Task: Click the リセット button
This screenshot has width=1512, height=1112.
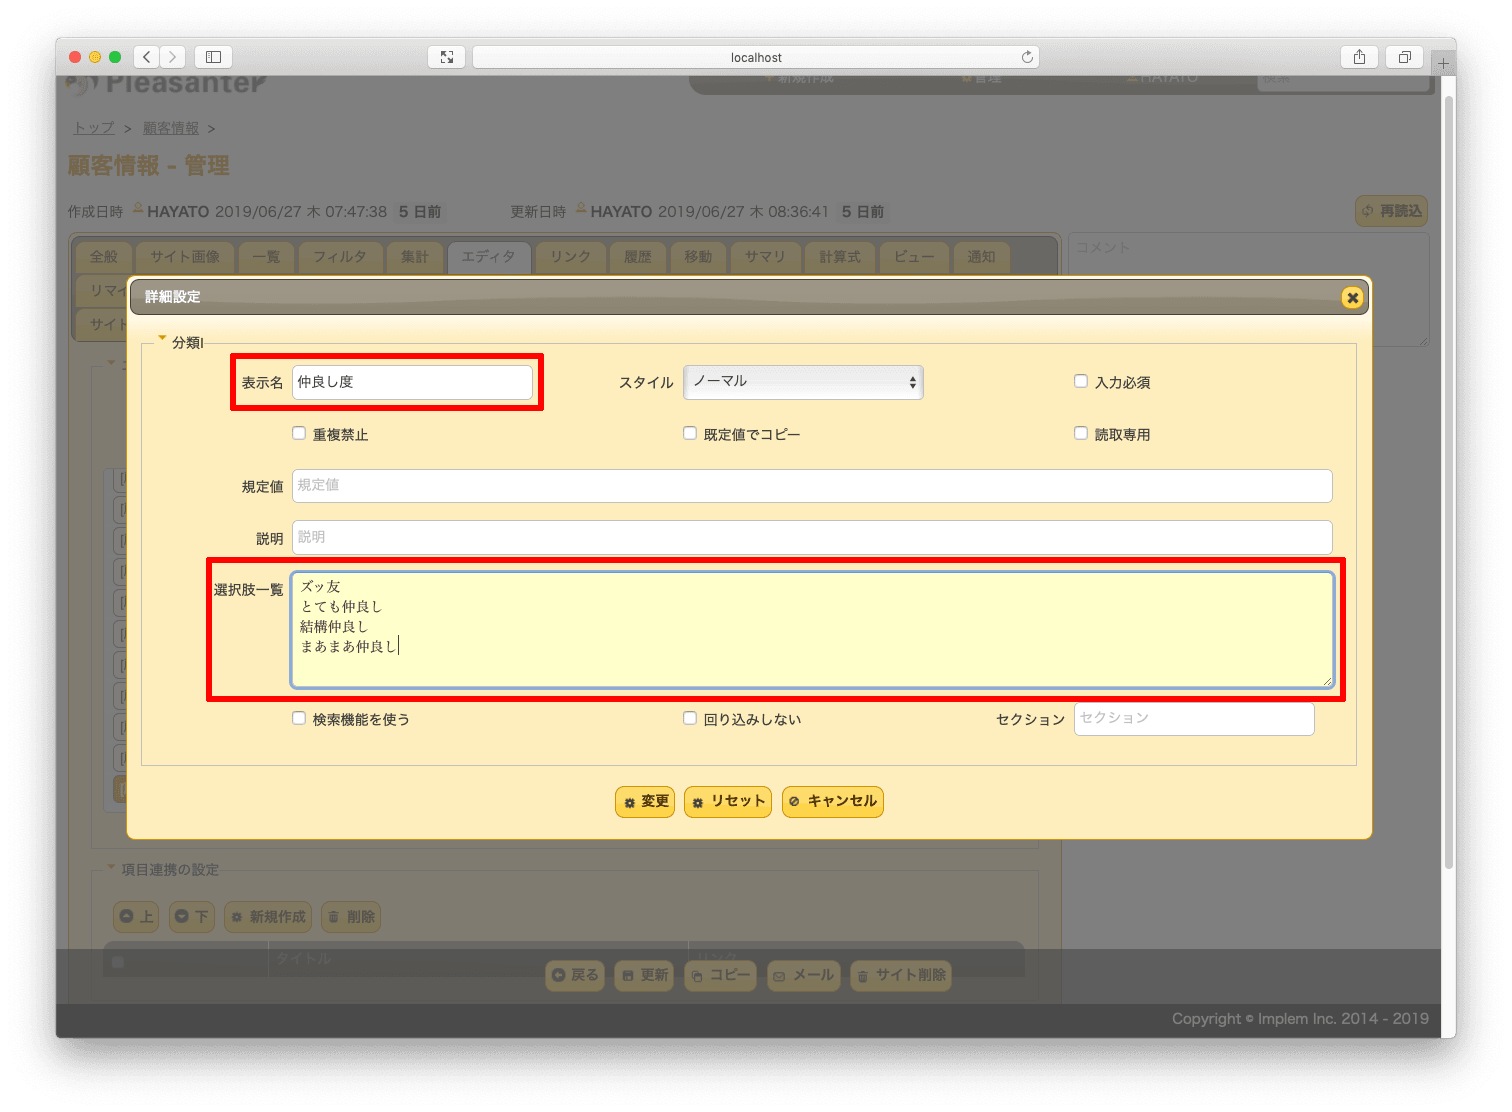Action: coord(728,801)
